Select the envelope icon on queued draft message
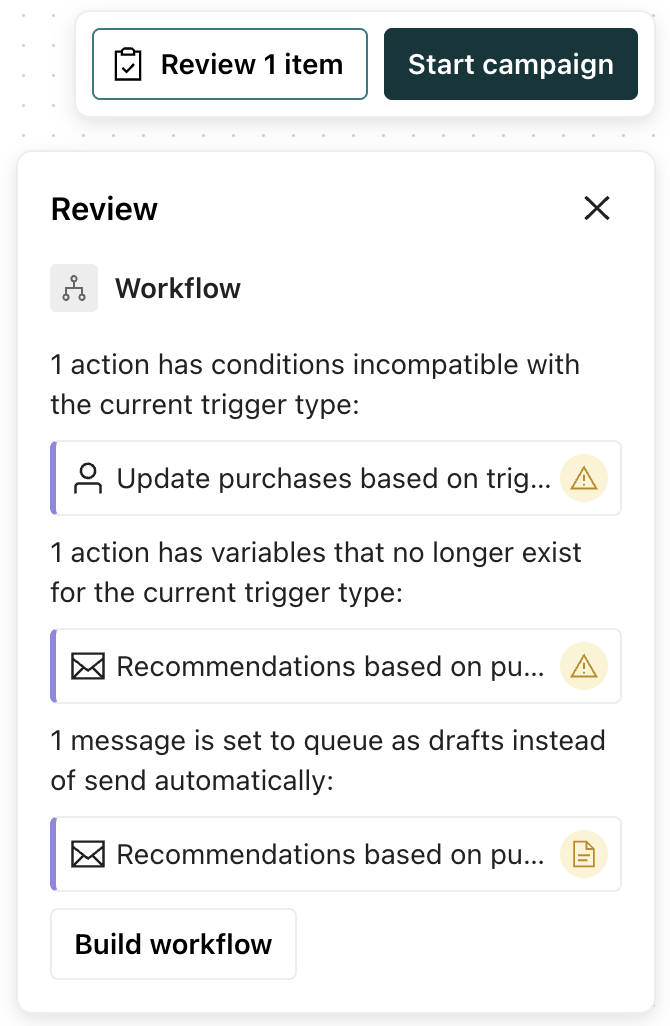The width and height of the screenshot is (670, 1026). click(x=89, y=854)
